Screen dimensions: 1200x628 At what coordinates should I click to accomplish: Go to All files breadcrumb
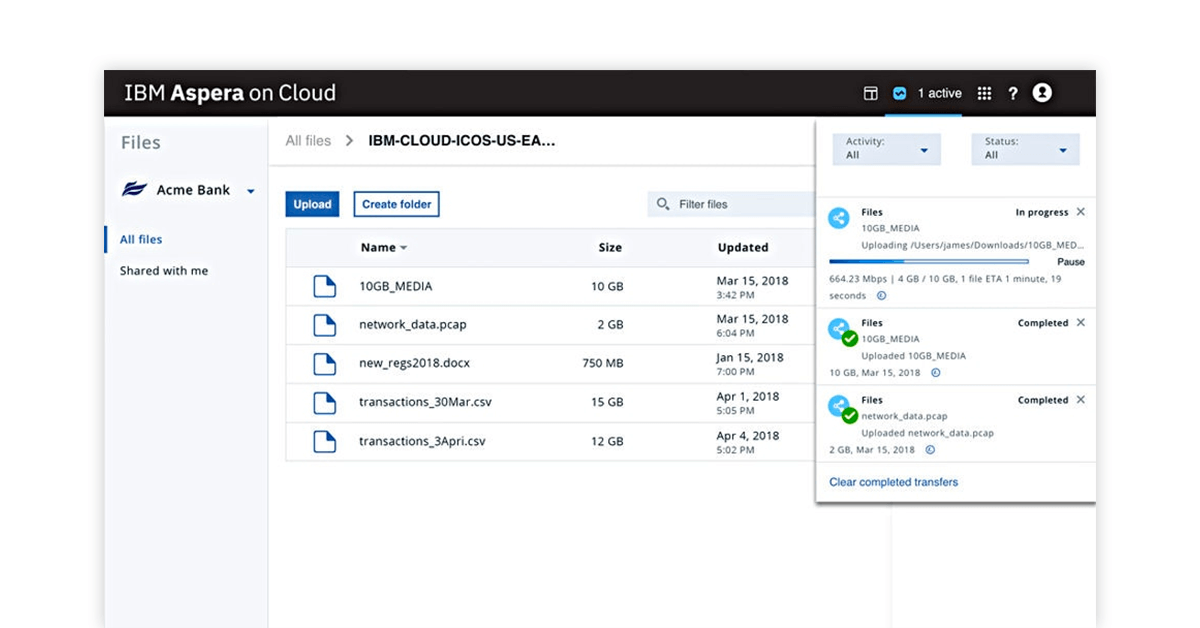pyautogui.click(x=308, y=141)
